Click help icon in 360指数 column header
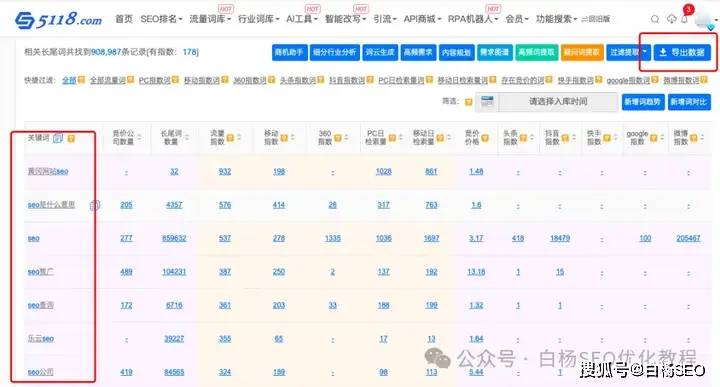The width and height of the screenshot is (720, 387). (338, 138)
